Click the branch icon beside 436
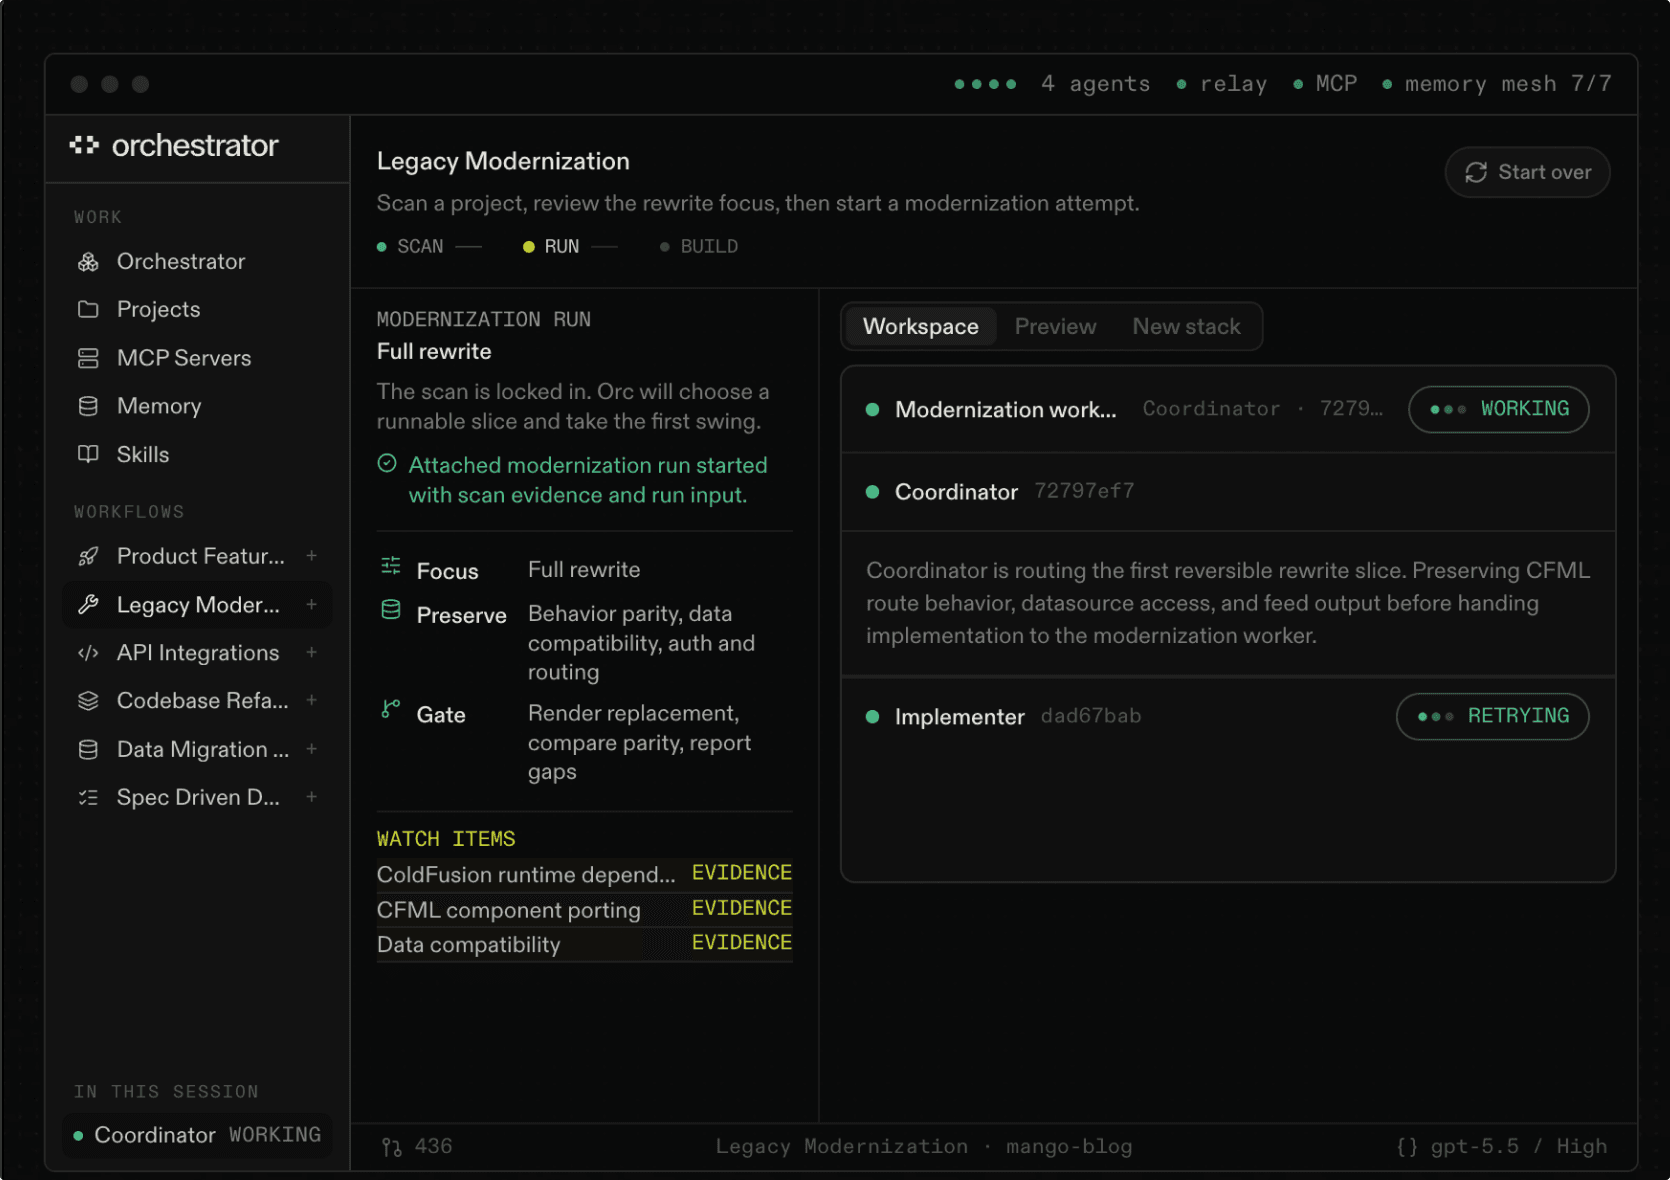1670x1180 pixels. pyautogui.click(x=391, y=1147)
